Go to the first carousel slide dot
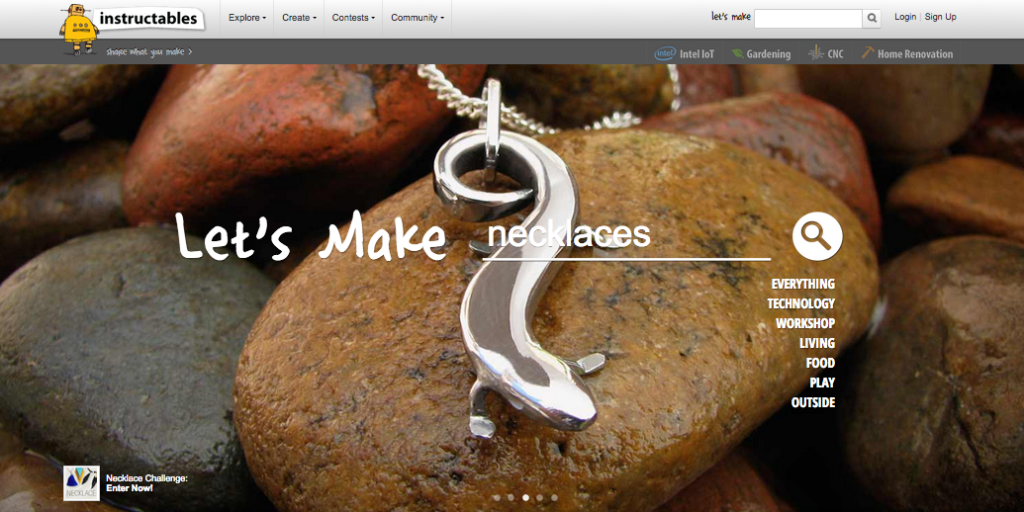1024x512 pixels. point(497,498)
